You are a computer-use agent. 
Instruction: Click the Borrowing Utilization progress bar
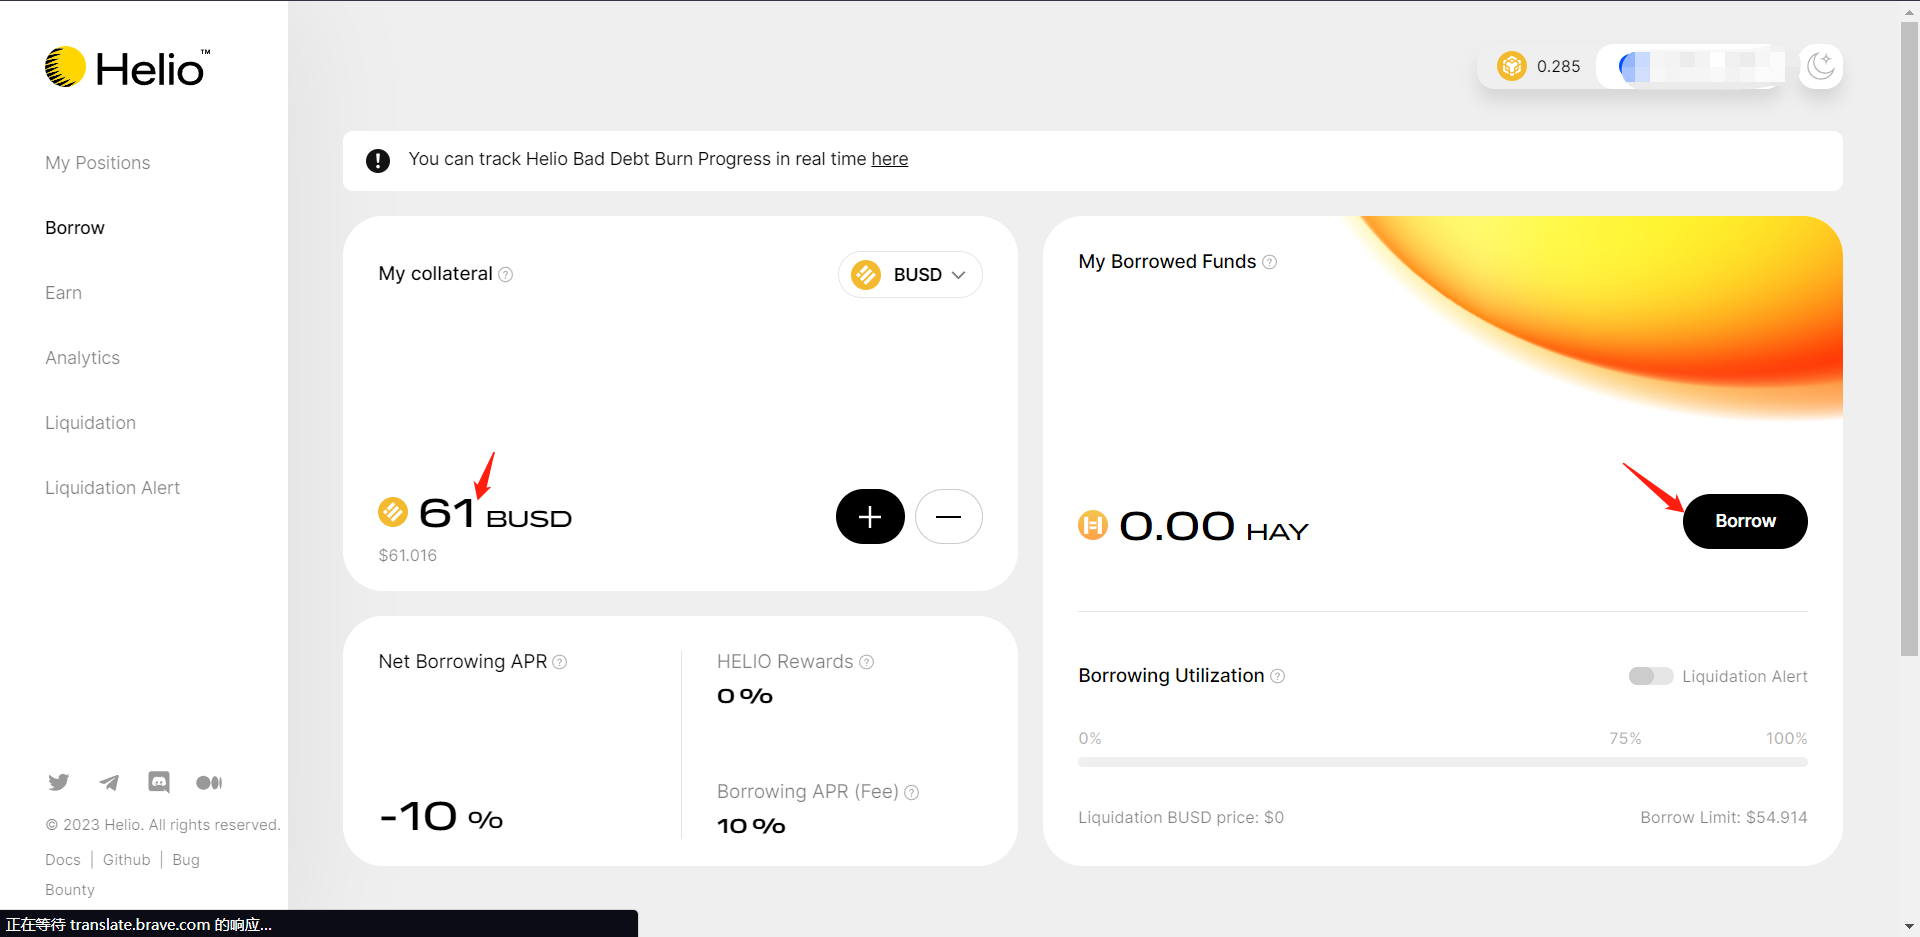click(x=1442, y=762)
